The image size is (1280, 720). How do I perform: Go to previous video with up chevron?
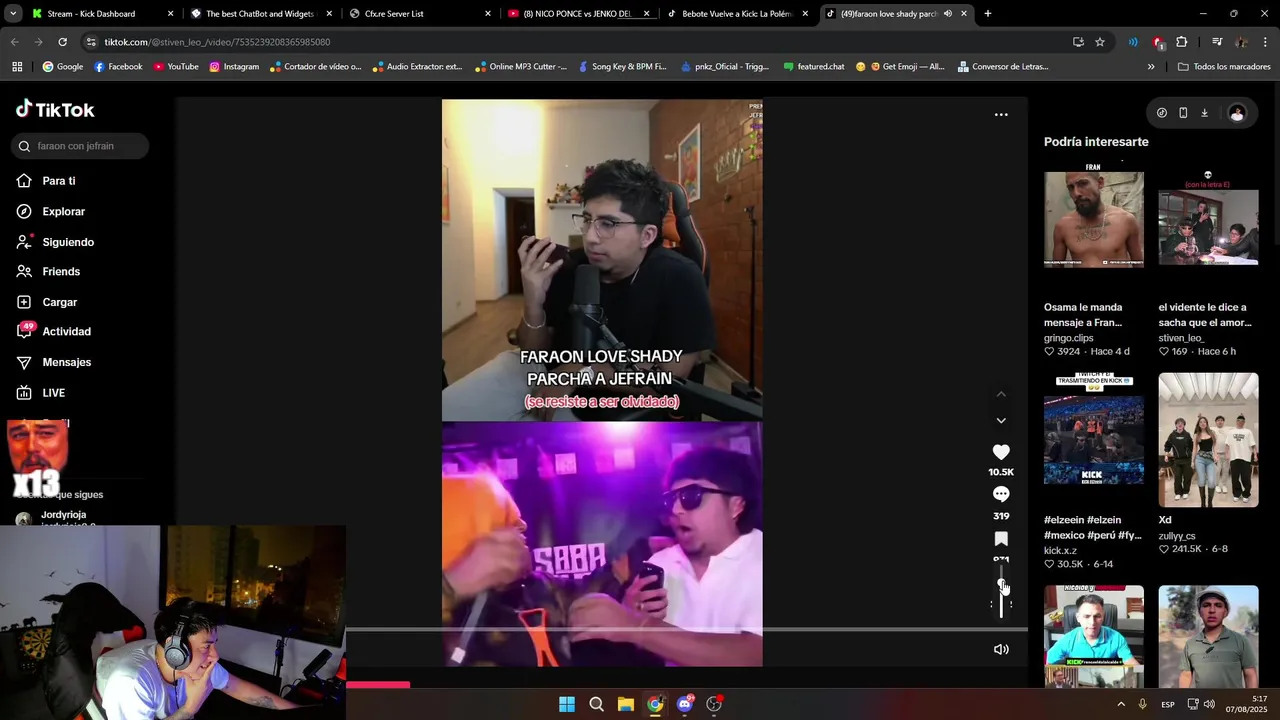click(x=1001, y=394)
